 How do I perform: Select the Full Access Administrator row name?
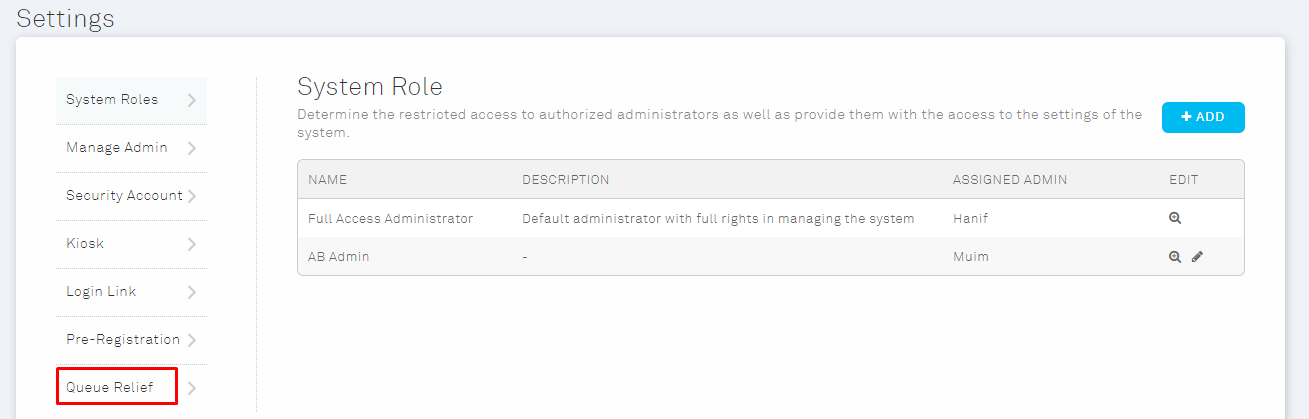[391, 219]
